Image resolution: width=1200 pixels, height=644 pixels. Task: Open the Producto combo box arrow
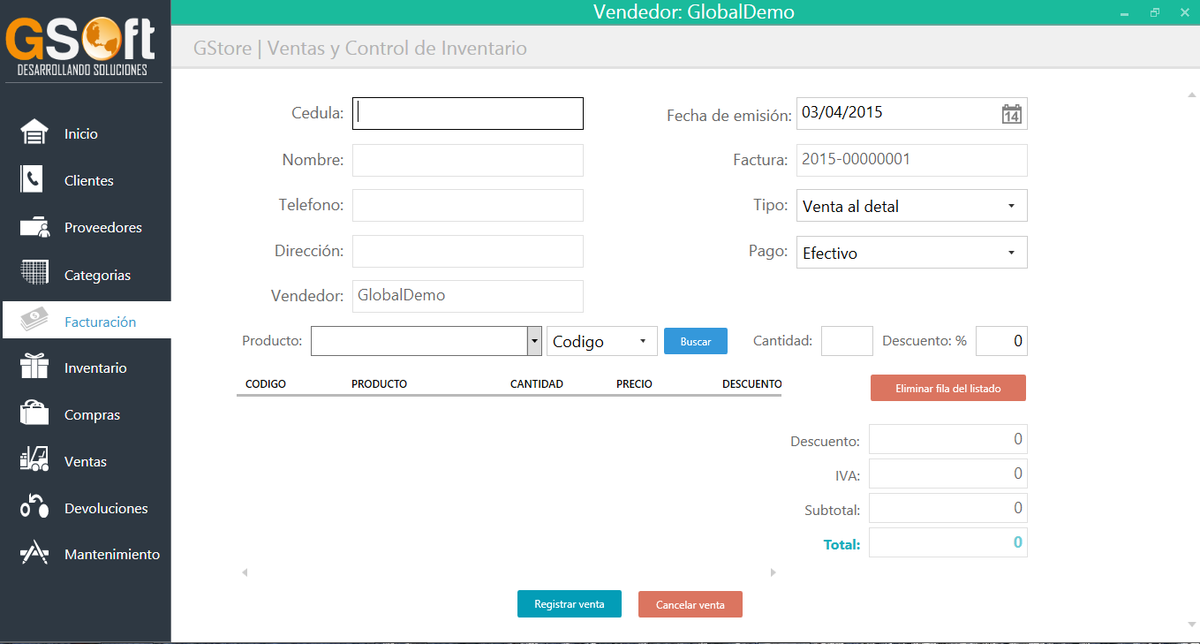534,341
